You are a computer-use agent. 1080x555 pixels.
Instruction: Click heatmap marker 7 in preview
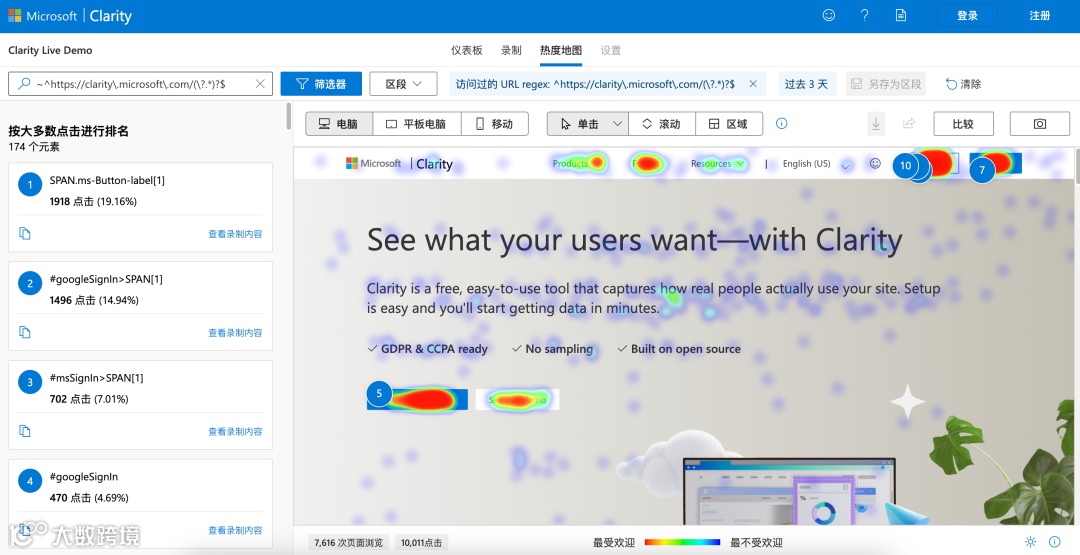coord(982,169)
